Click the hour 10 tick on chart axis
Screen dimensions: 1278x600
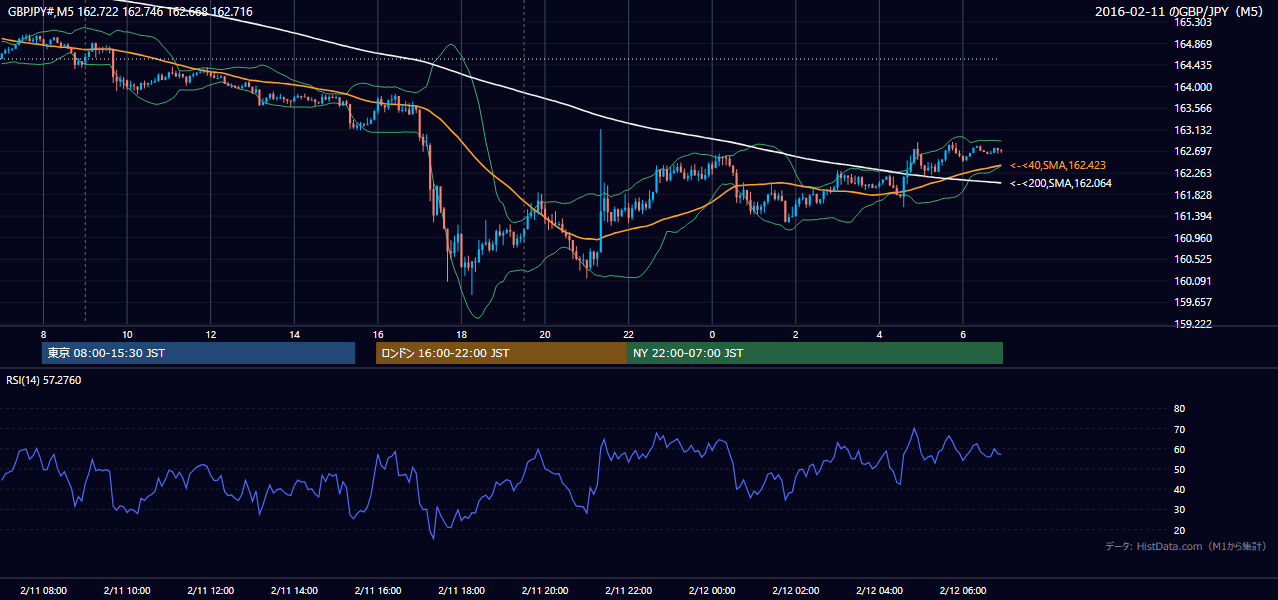coord(127,334)
